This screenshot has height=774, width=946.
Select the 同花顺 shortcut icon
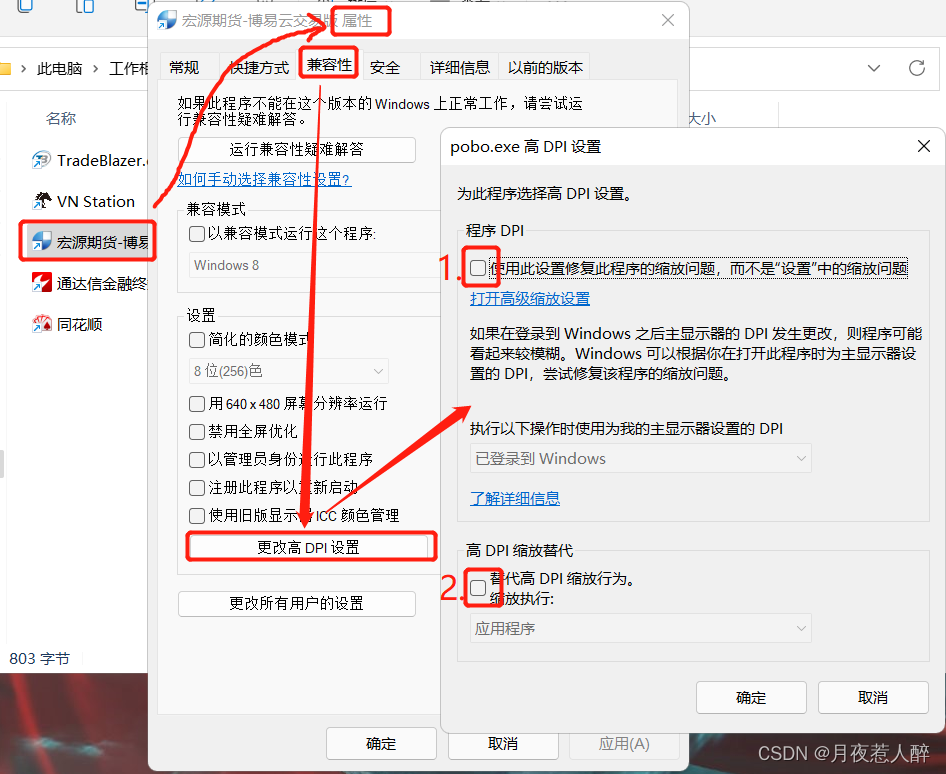(42, 324)
